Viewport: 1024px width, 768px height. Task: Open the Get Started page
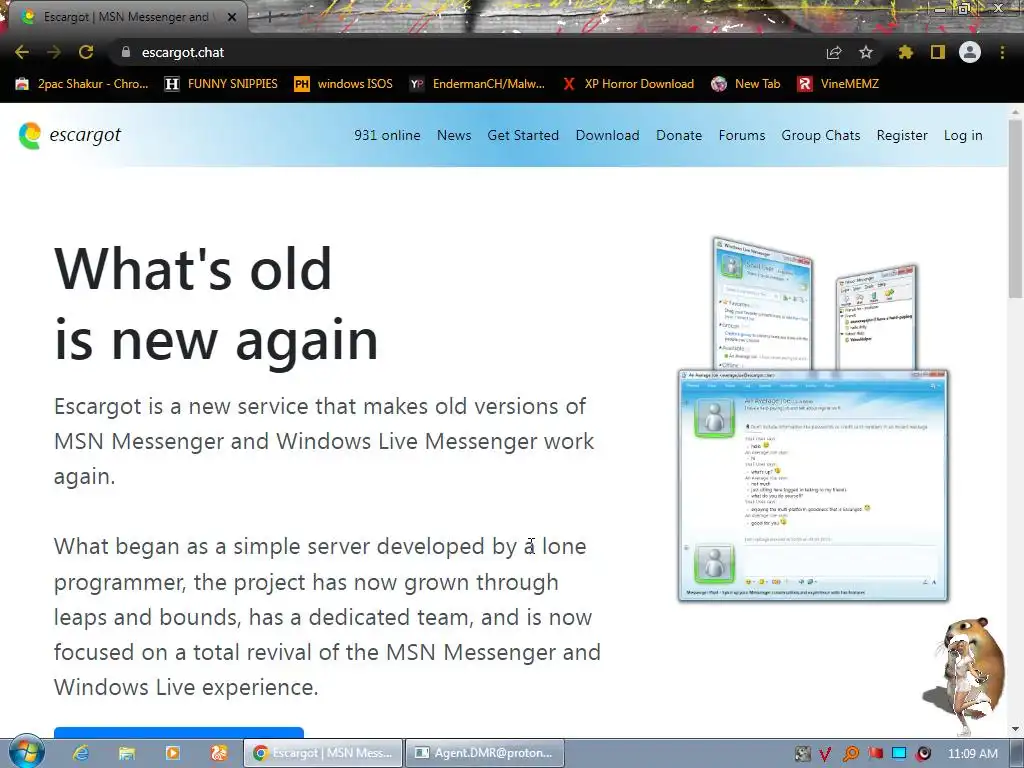point(523,135)
